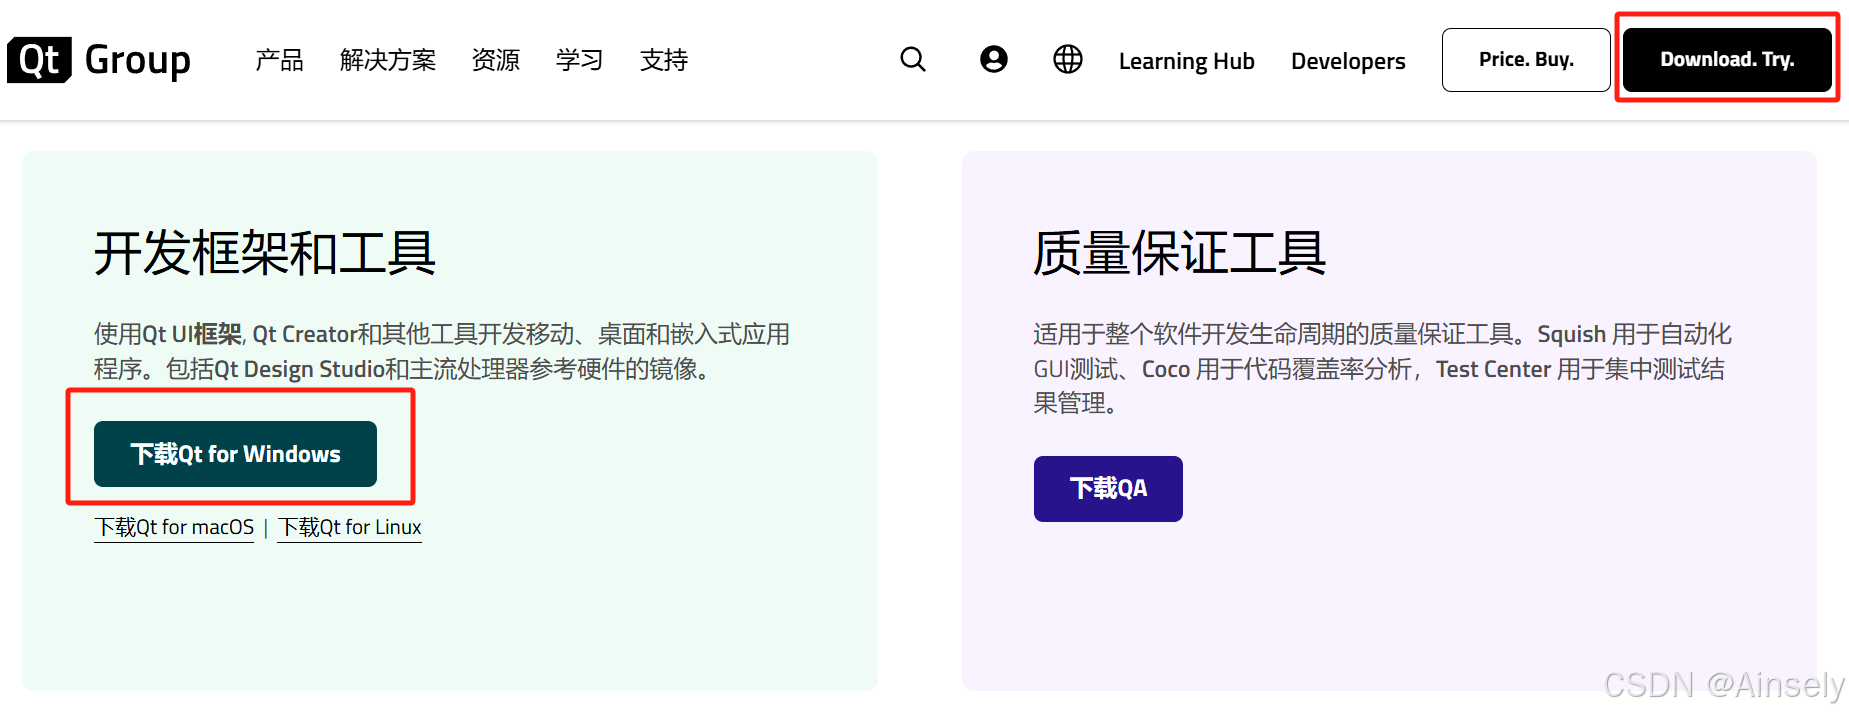The width and height of the screenshot is (1849, 717).
Task: Click the globe language icon
Action: click(x=1068, y=60)
